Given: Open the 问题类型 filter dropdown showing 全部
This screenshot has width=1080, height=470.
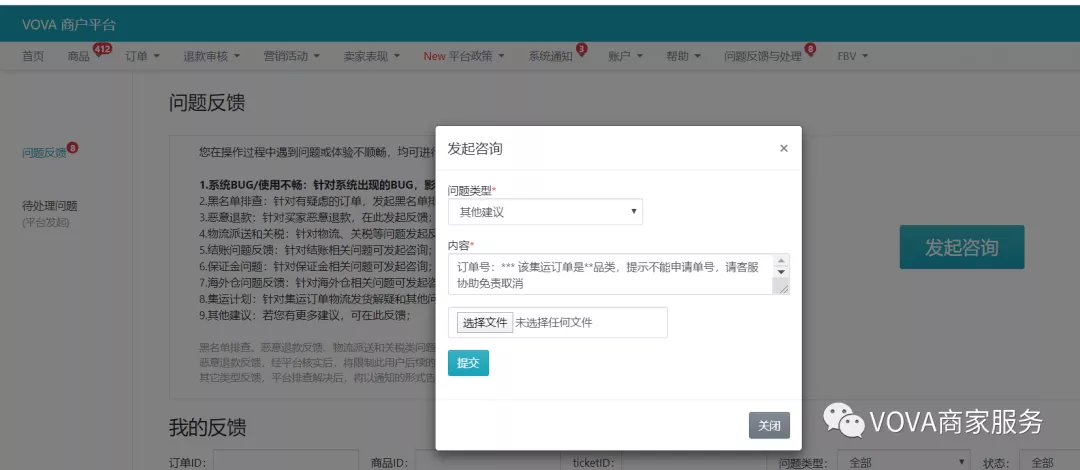Looking at the screenshot, I should pos(904,462).
